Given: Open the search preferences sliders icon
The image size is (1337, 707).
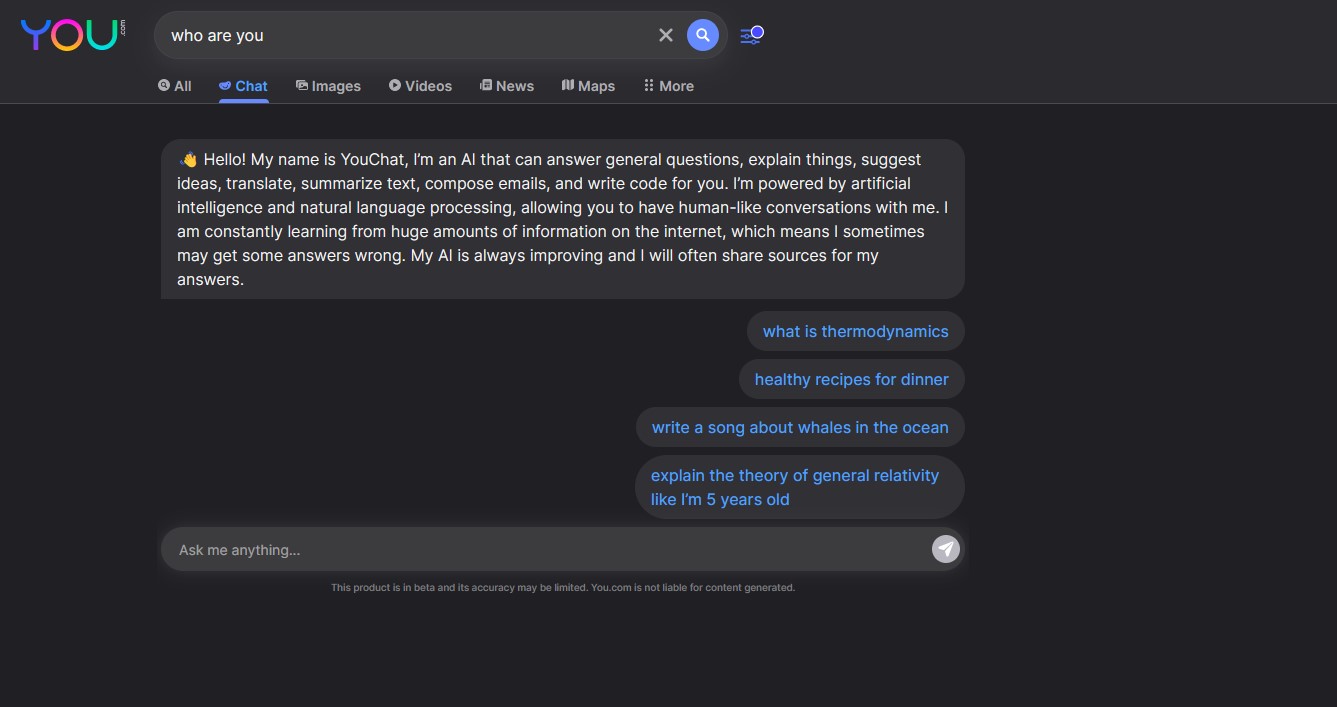Looking at the screenshot, I should coord(751,35).
